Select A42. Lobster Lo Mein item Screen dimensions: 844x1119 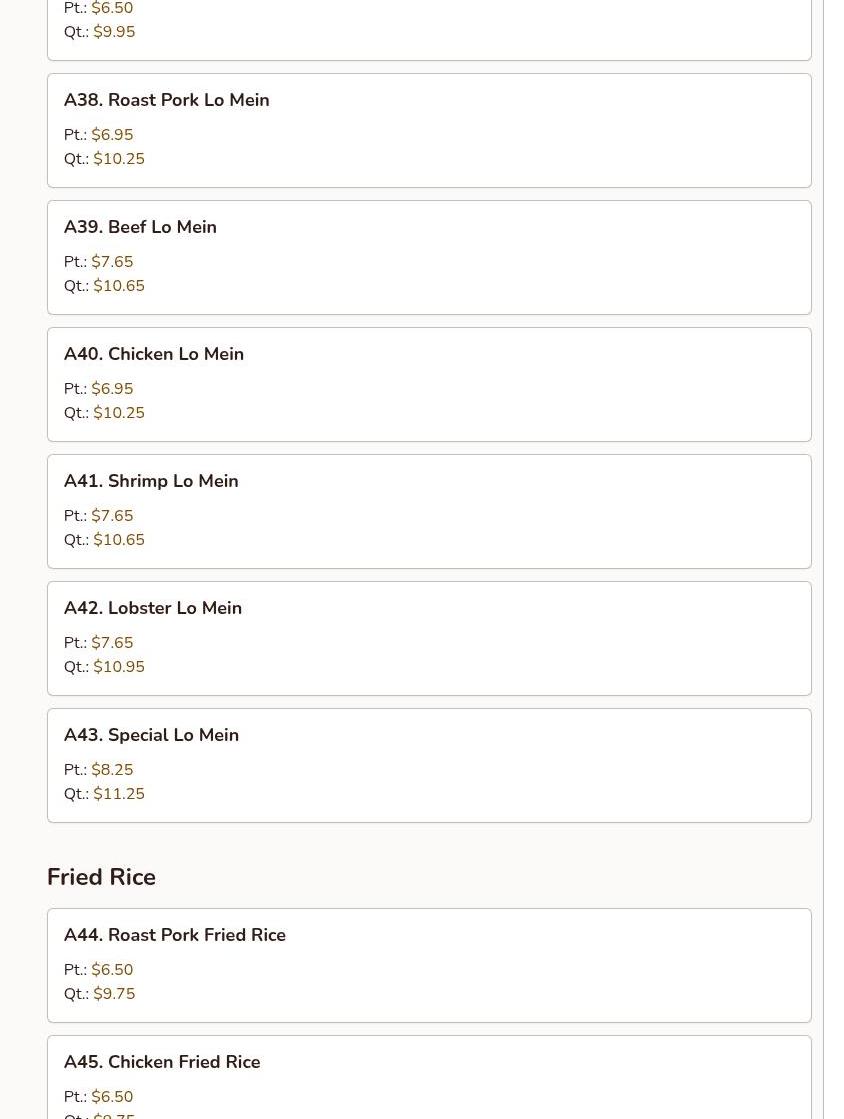[153, 608]
